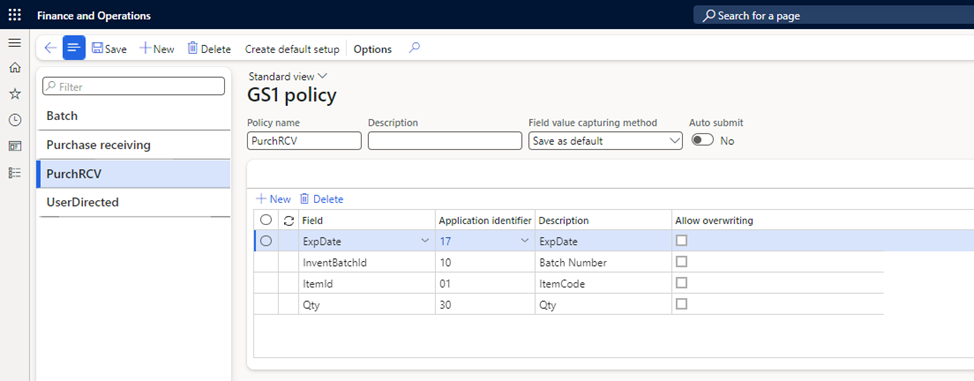974x381 pixels.
Task: Expand the hamburger navigation pane
Action: pos(14,43)
